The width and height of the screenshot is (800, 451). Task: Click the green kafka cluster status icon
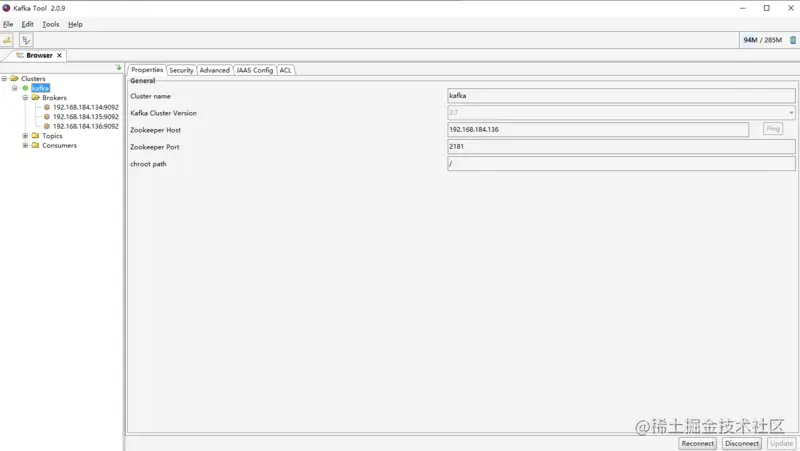(25, 88)
